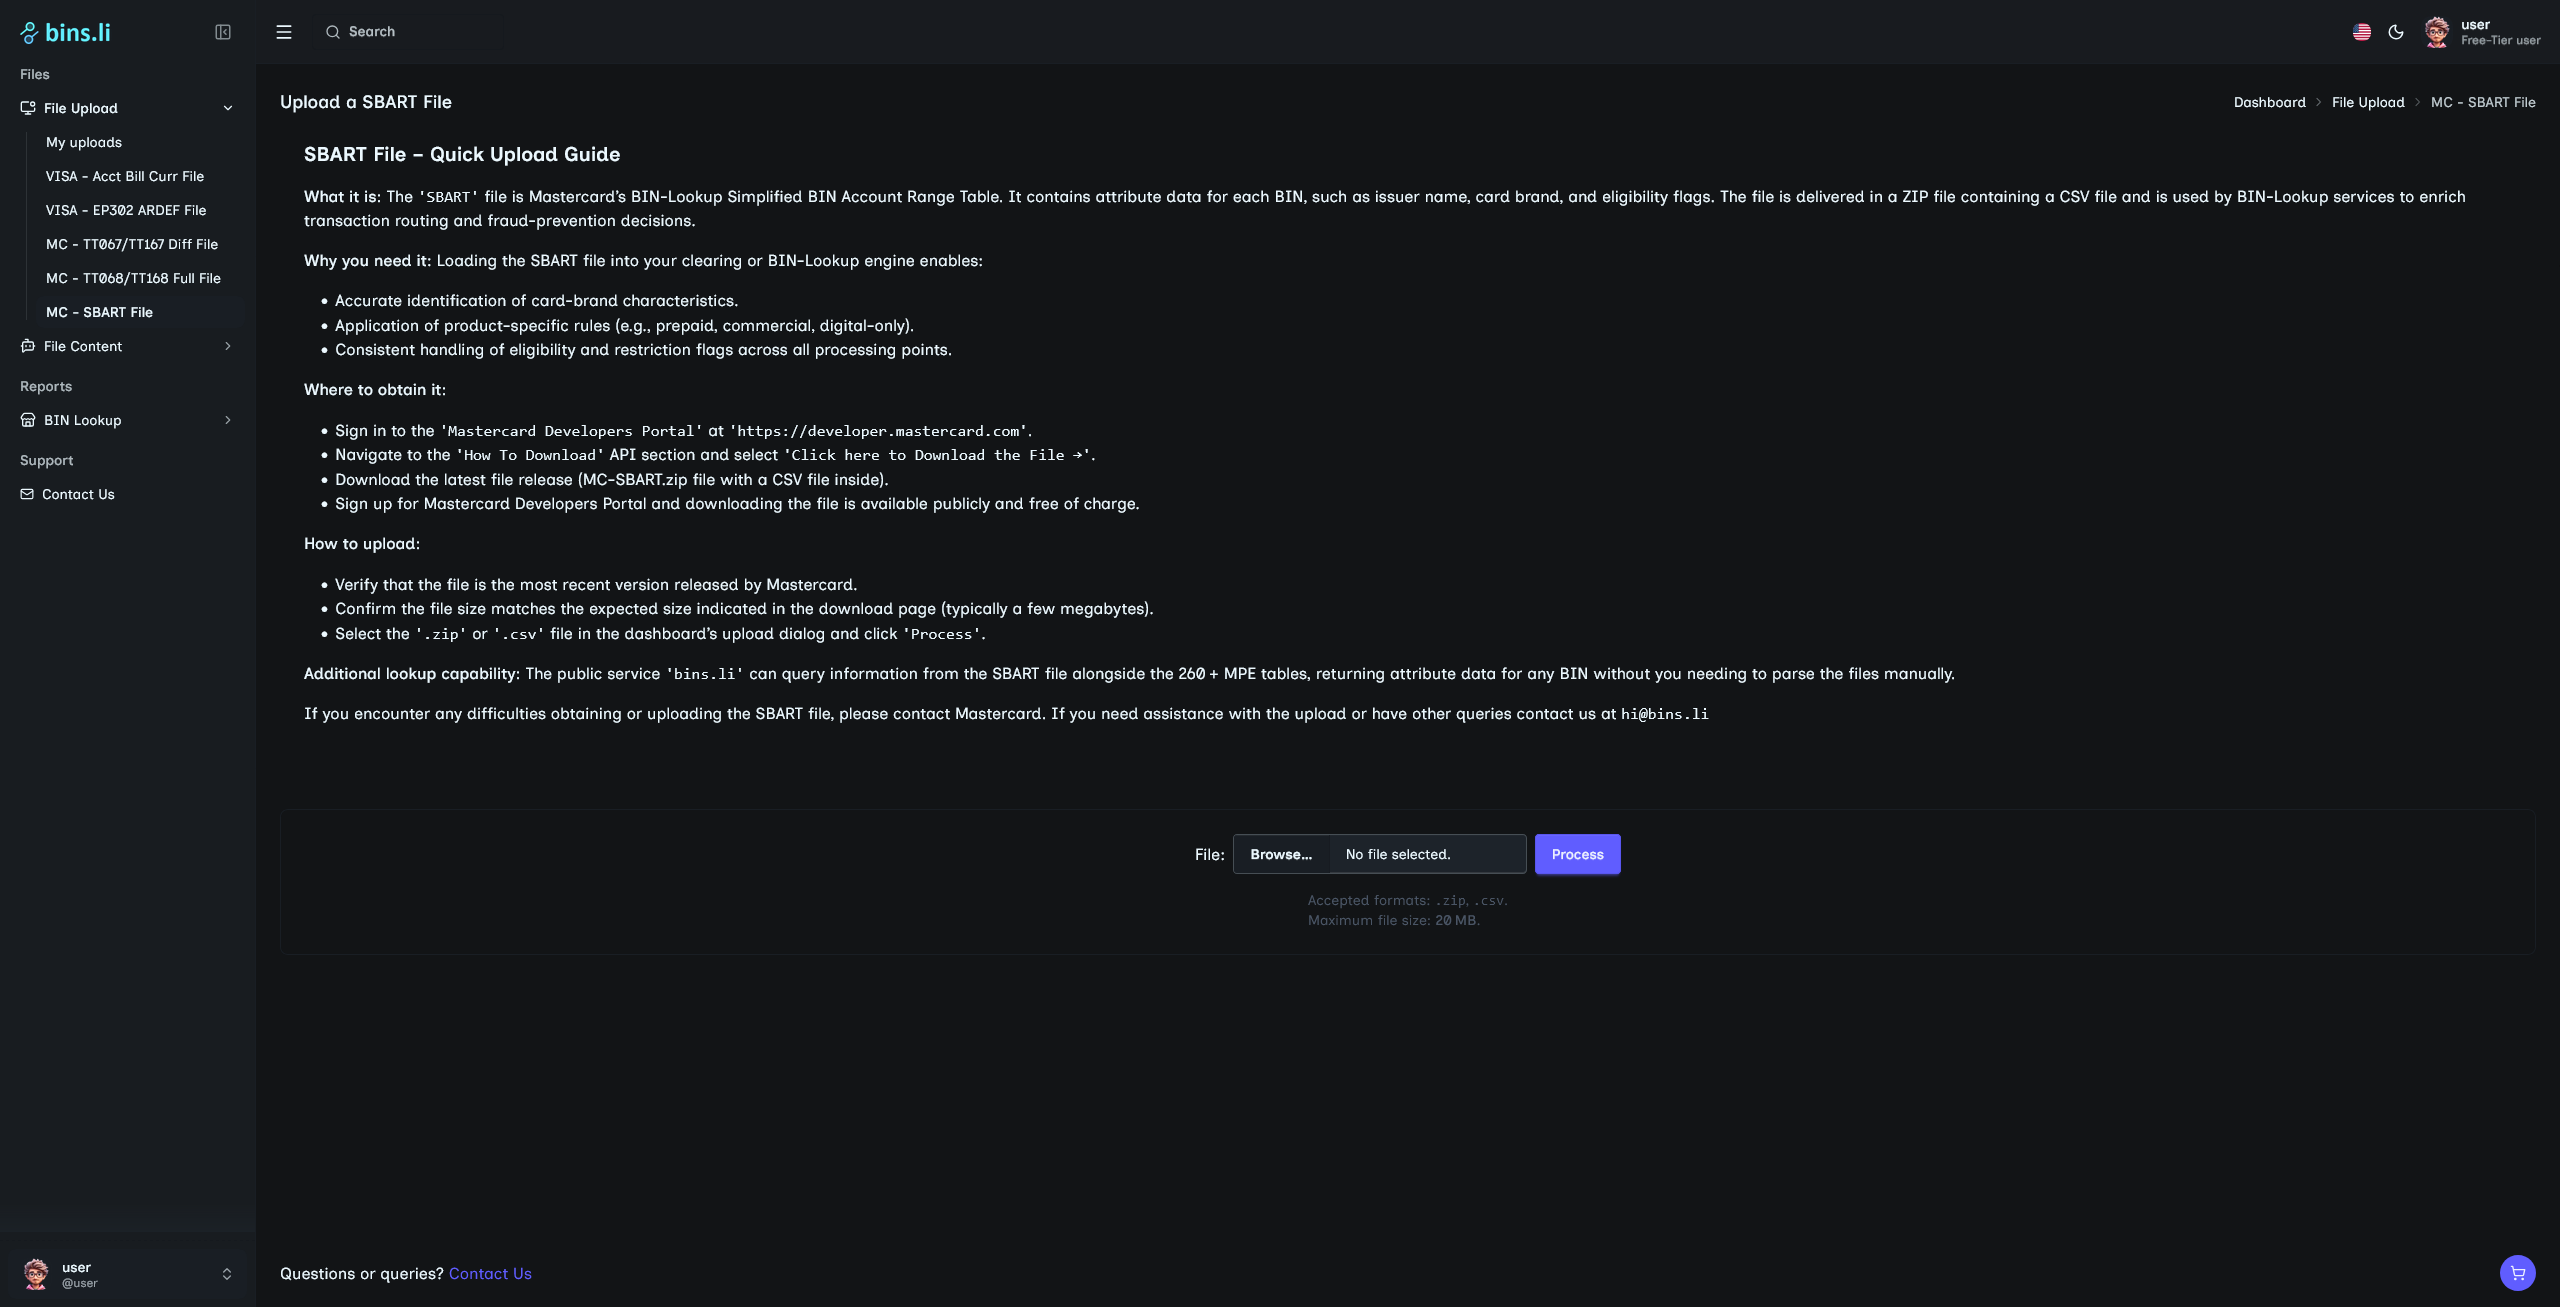Click the File Upload sidebar icon
The width and height of the screenshot is (2560, 1307).
pos(28,108)
